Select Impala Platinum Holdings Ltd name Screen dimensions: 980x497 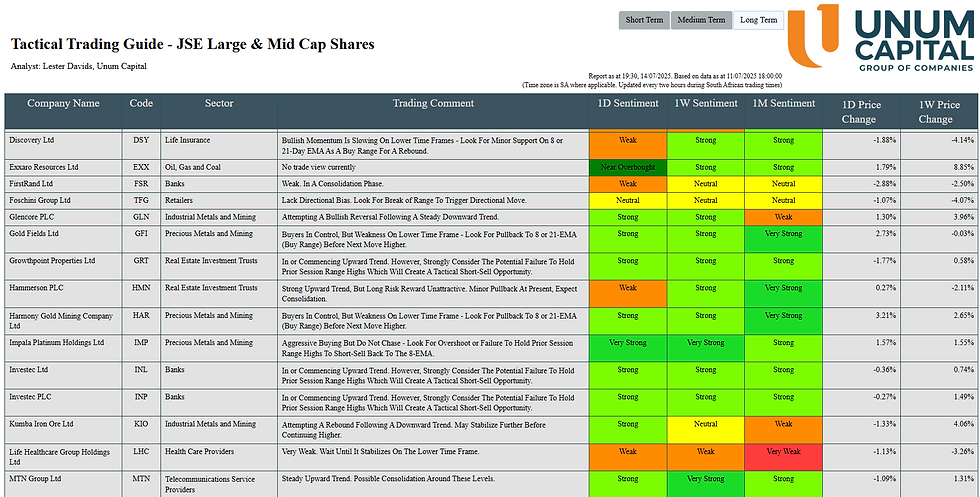[x=56, y=343]
